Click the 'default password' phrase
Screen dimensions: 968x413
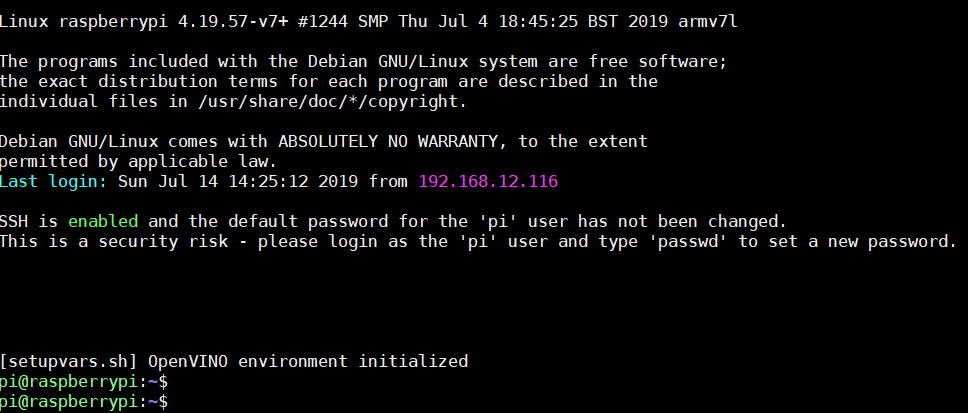click(307, 221)
